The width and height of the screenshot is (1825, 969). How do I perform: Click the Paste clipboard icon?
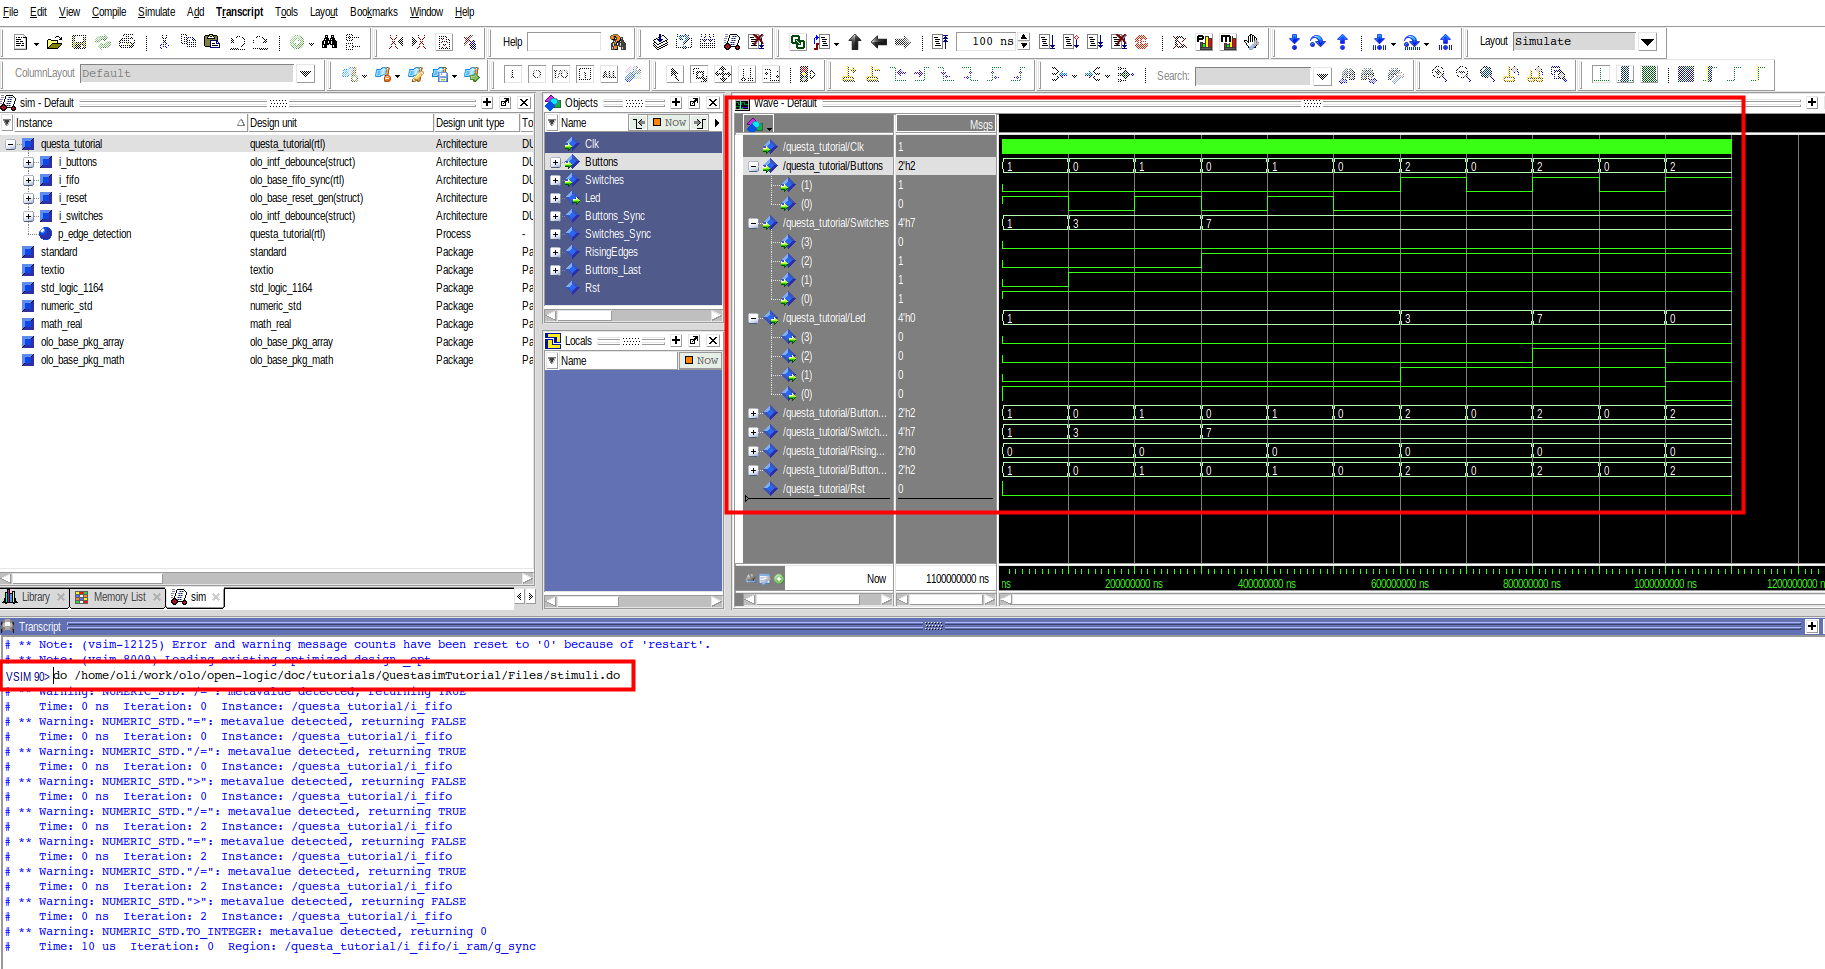[212, 42]
